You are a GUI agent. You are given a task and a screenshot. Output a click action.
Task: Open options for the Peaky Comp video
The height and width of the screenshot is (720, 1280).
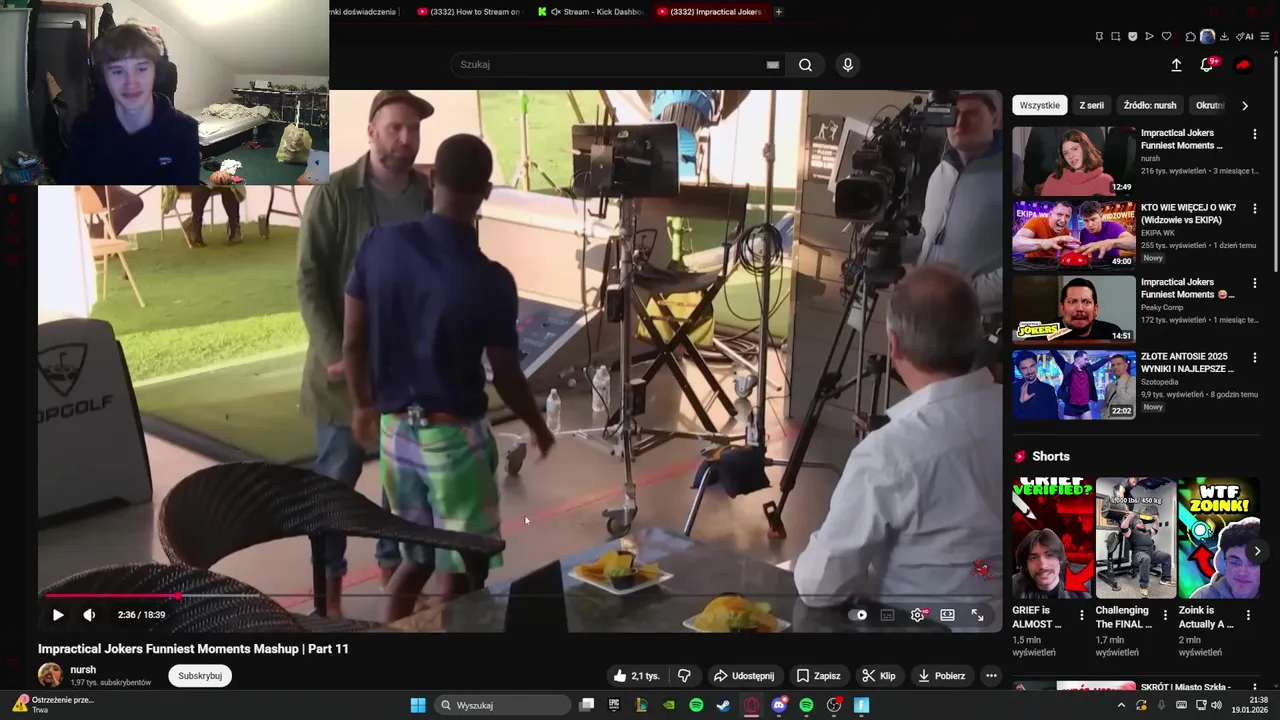point(1255,284)
